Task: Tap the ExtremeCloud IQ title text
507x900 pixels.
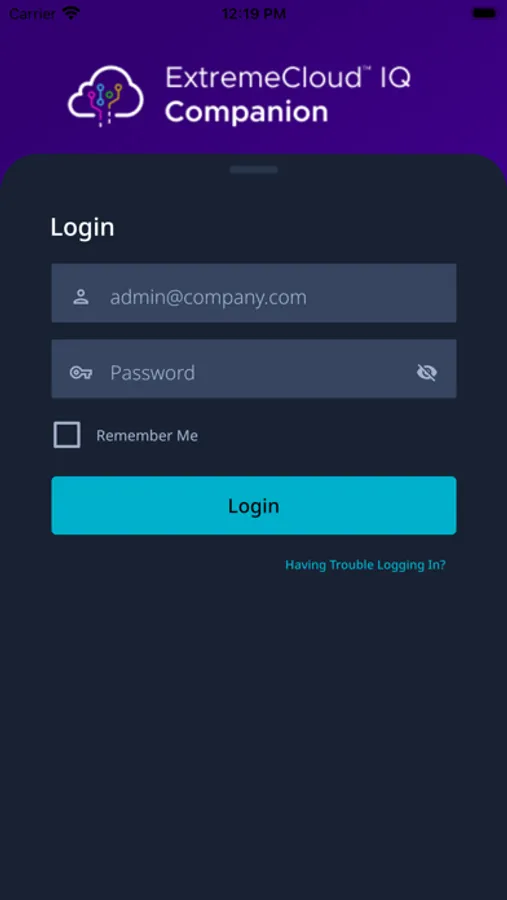Action: (288, 77)
